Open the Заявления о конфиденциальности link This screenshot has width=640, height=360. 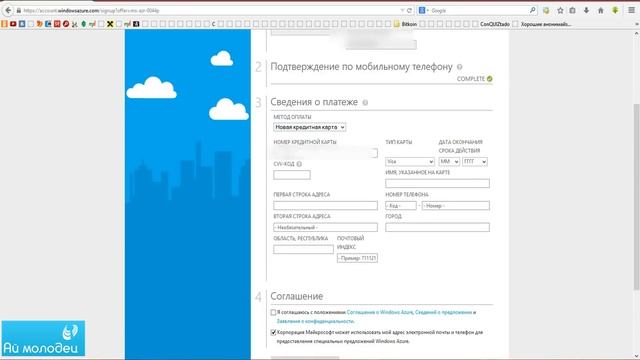[x=316, y=321]
